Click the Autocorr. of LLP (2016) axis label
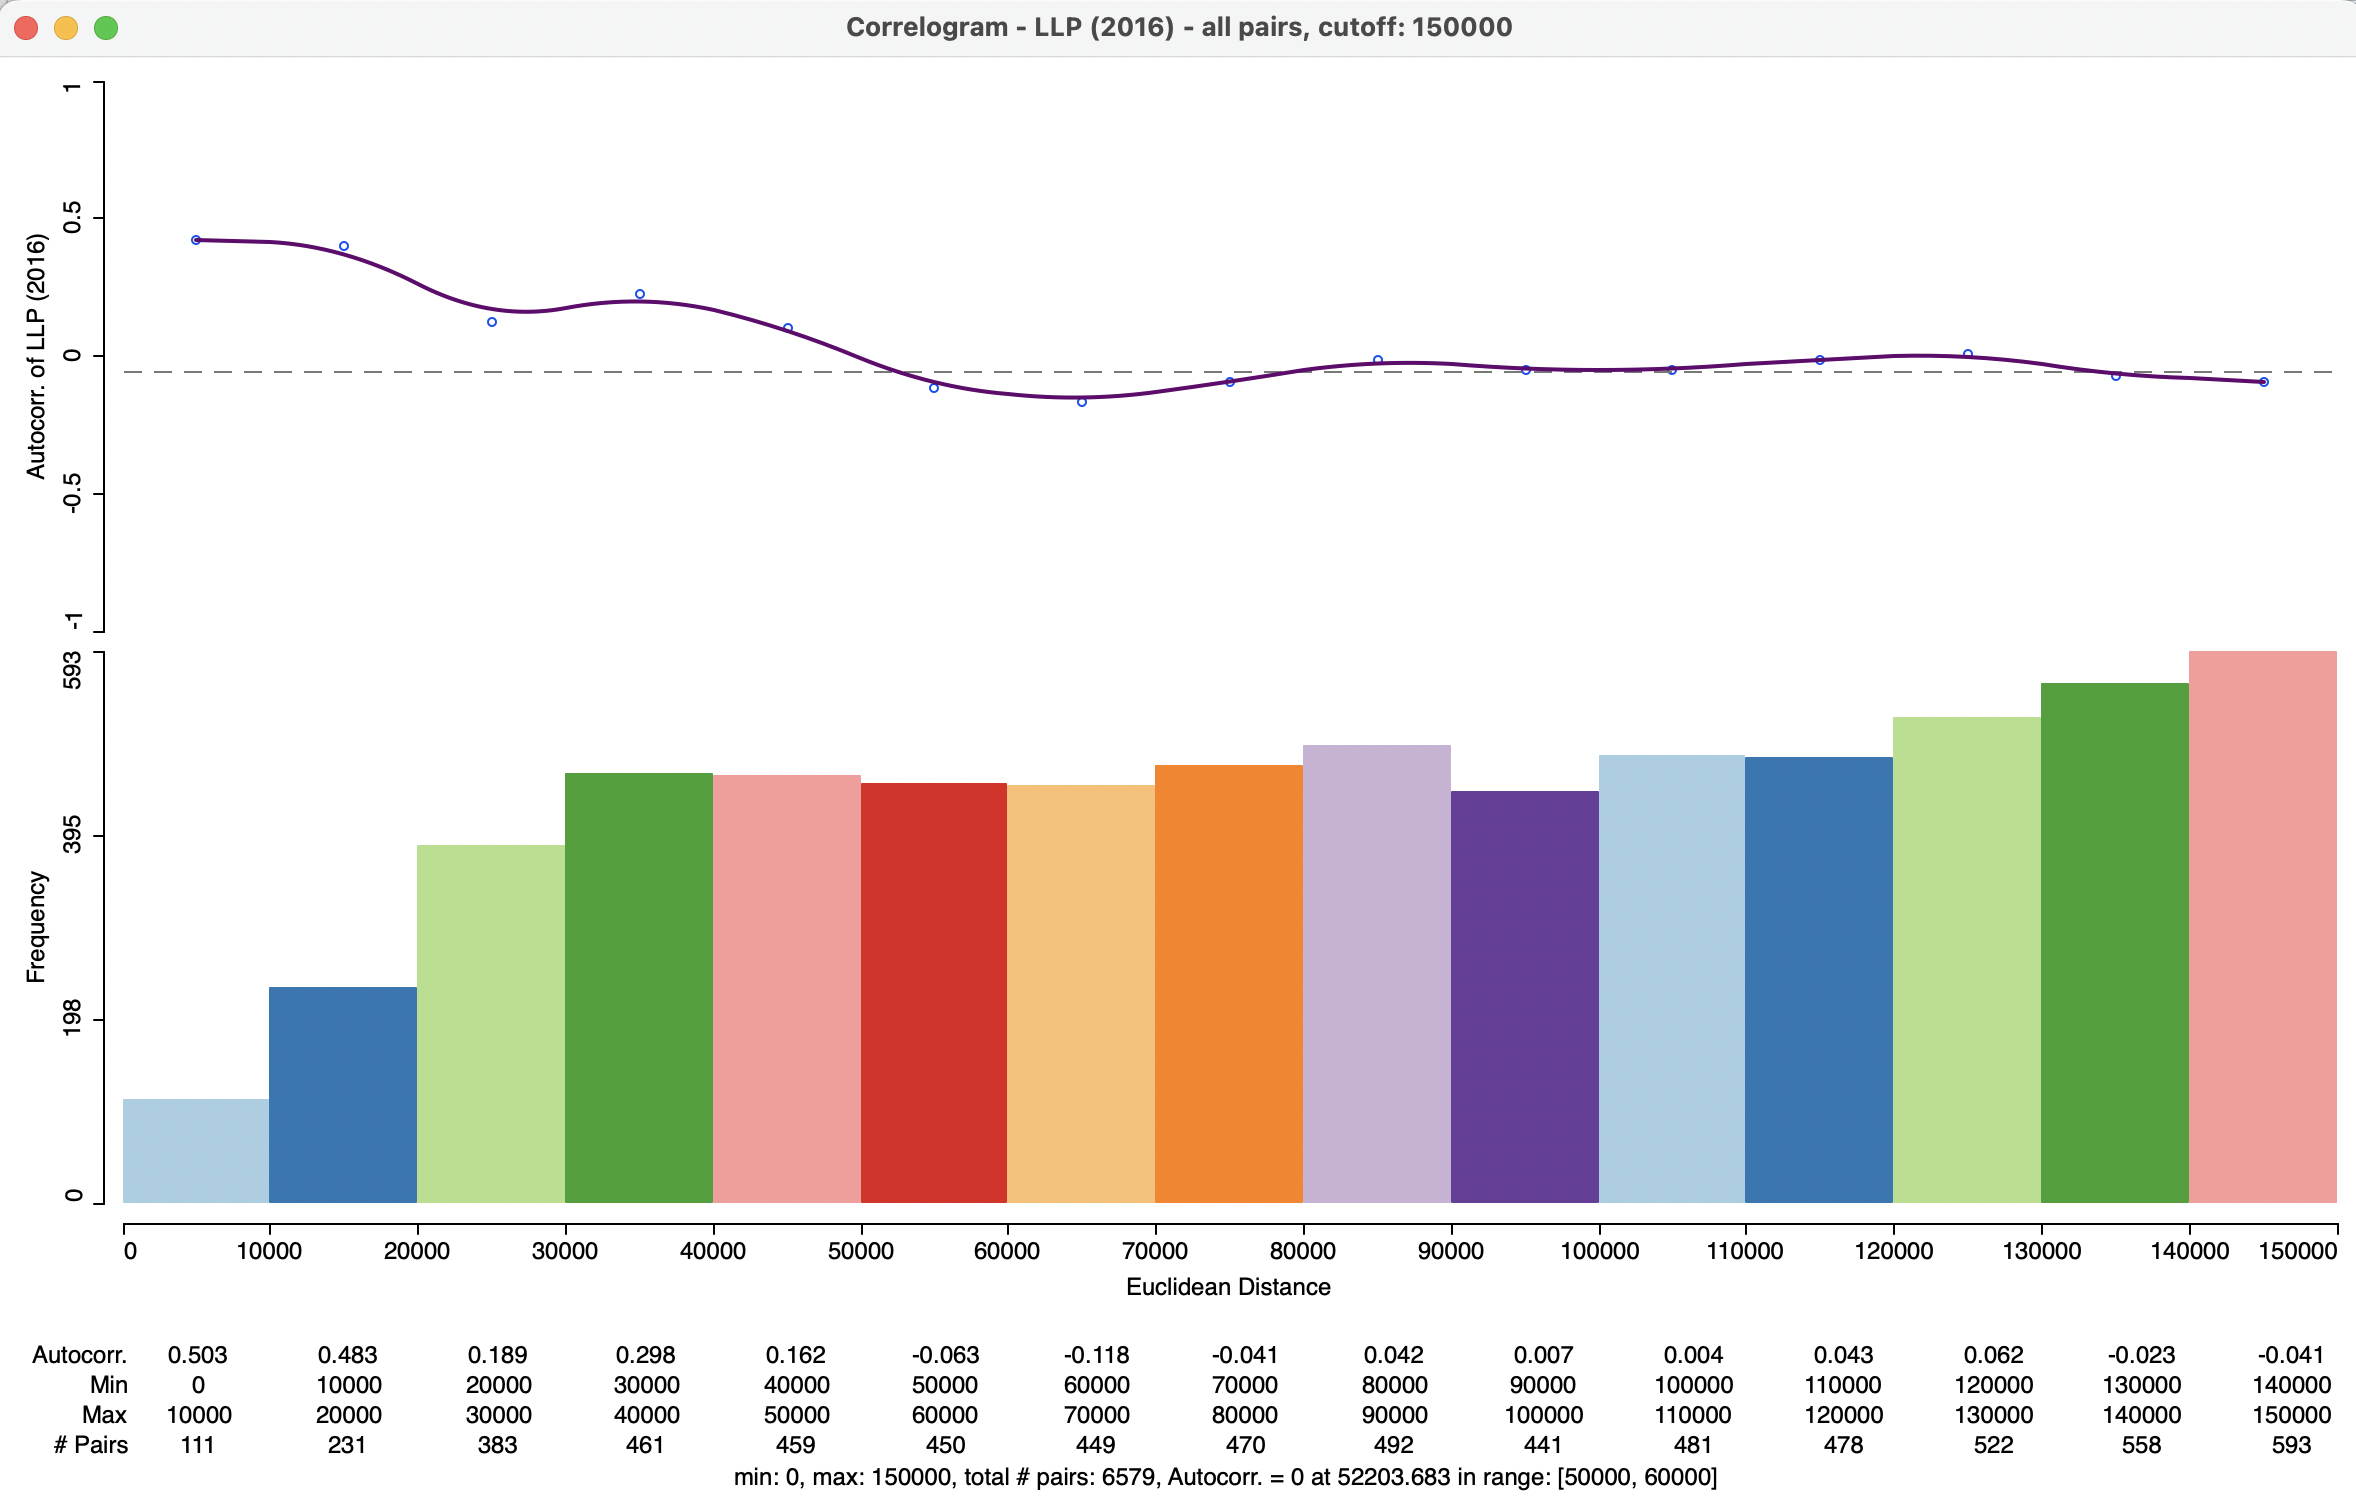 tap(36, 356)
